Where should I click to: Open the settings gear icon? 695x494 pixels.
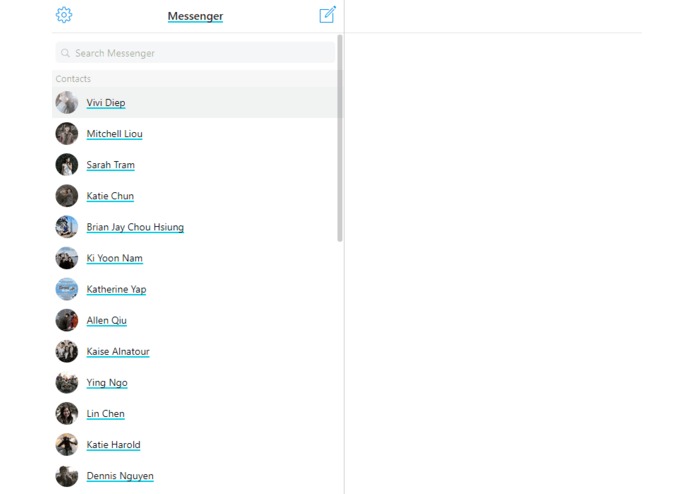pyautogui.click(x=64, y=15)
